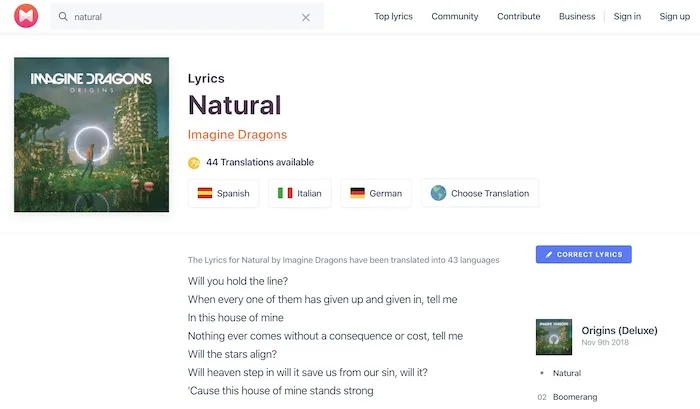Image resolution: width=700 pixels, height=409 pixels.
Task: Click the pencil icon on Correct Lyrics
Action: coord(549,255)
